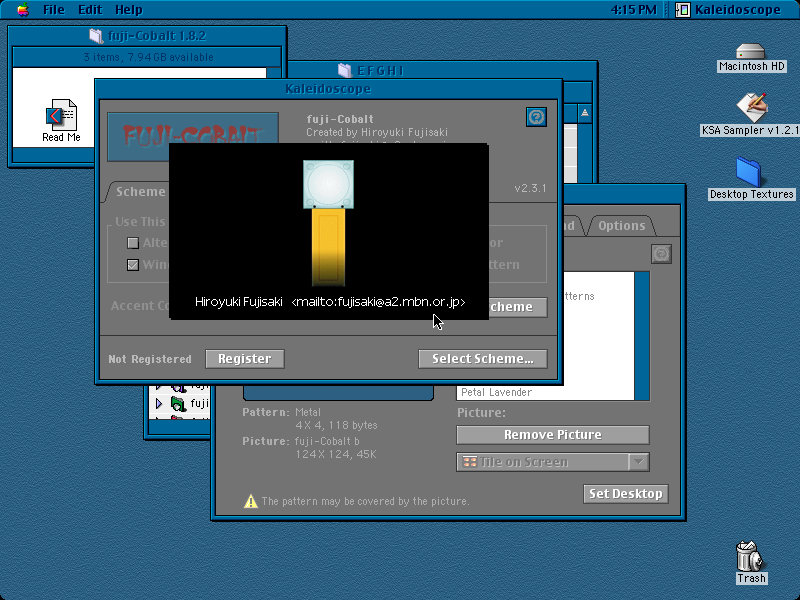Click the Register button
The width and height of the screenshot is (800, 600).
coord(245,359)
